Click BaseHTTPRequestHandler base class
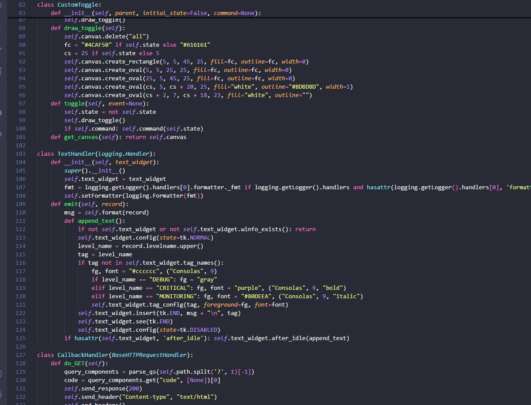Screen dimensions: 531x405 [x=149, y=355]
